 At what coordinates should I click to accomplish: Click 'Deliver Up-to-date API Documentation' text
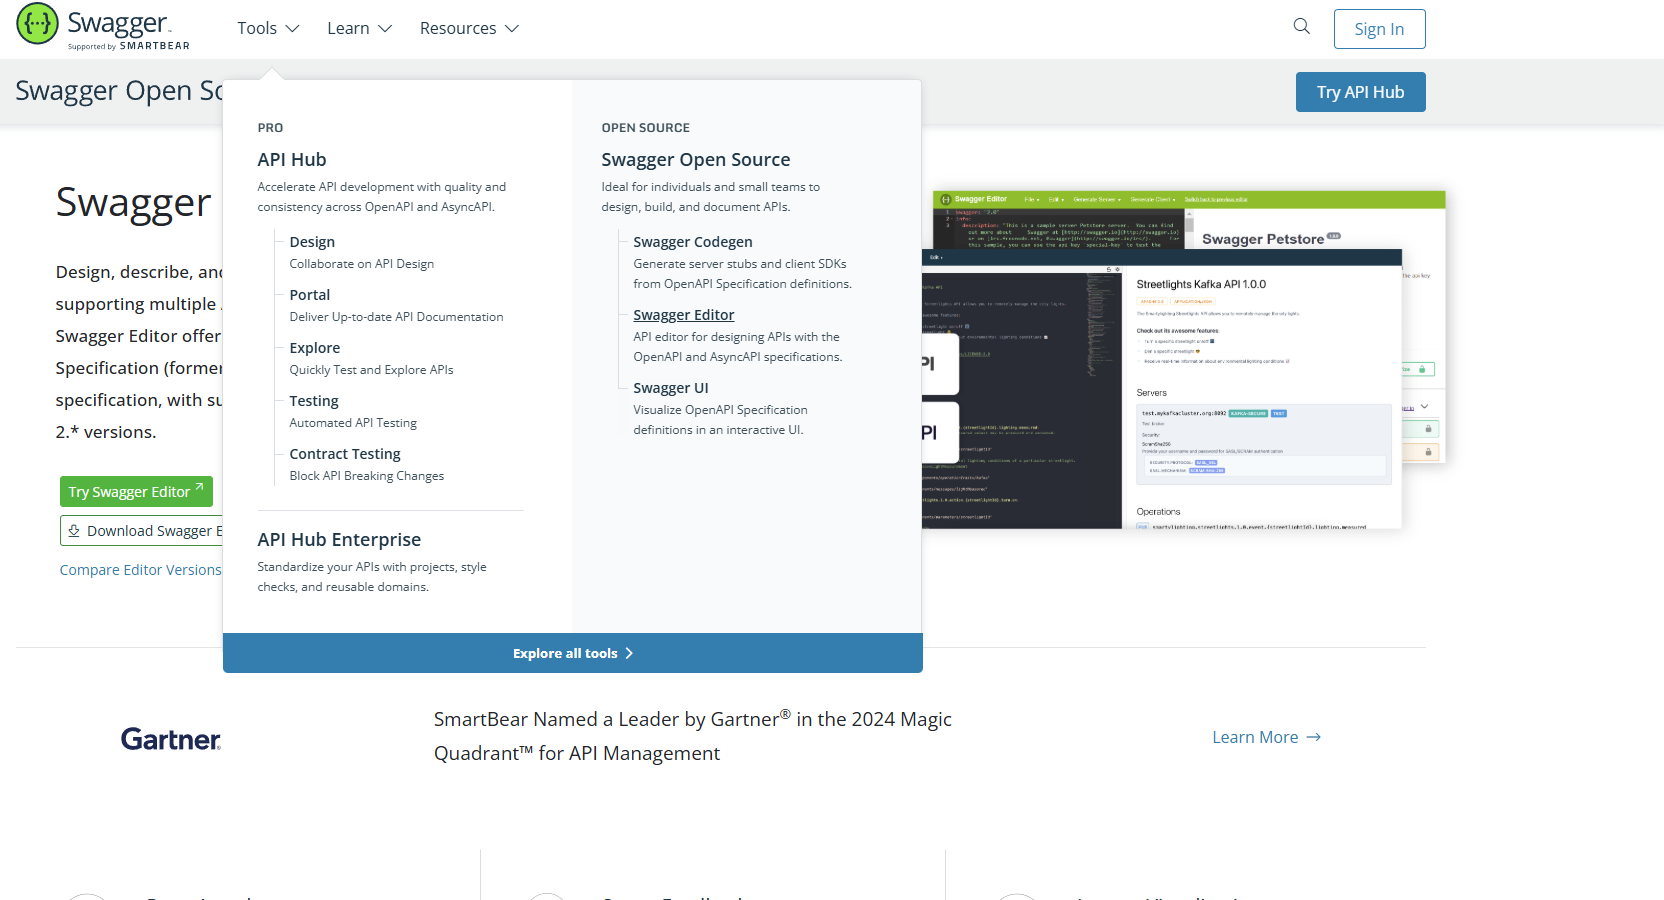coord(396,317)
